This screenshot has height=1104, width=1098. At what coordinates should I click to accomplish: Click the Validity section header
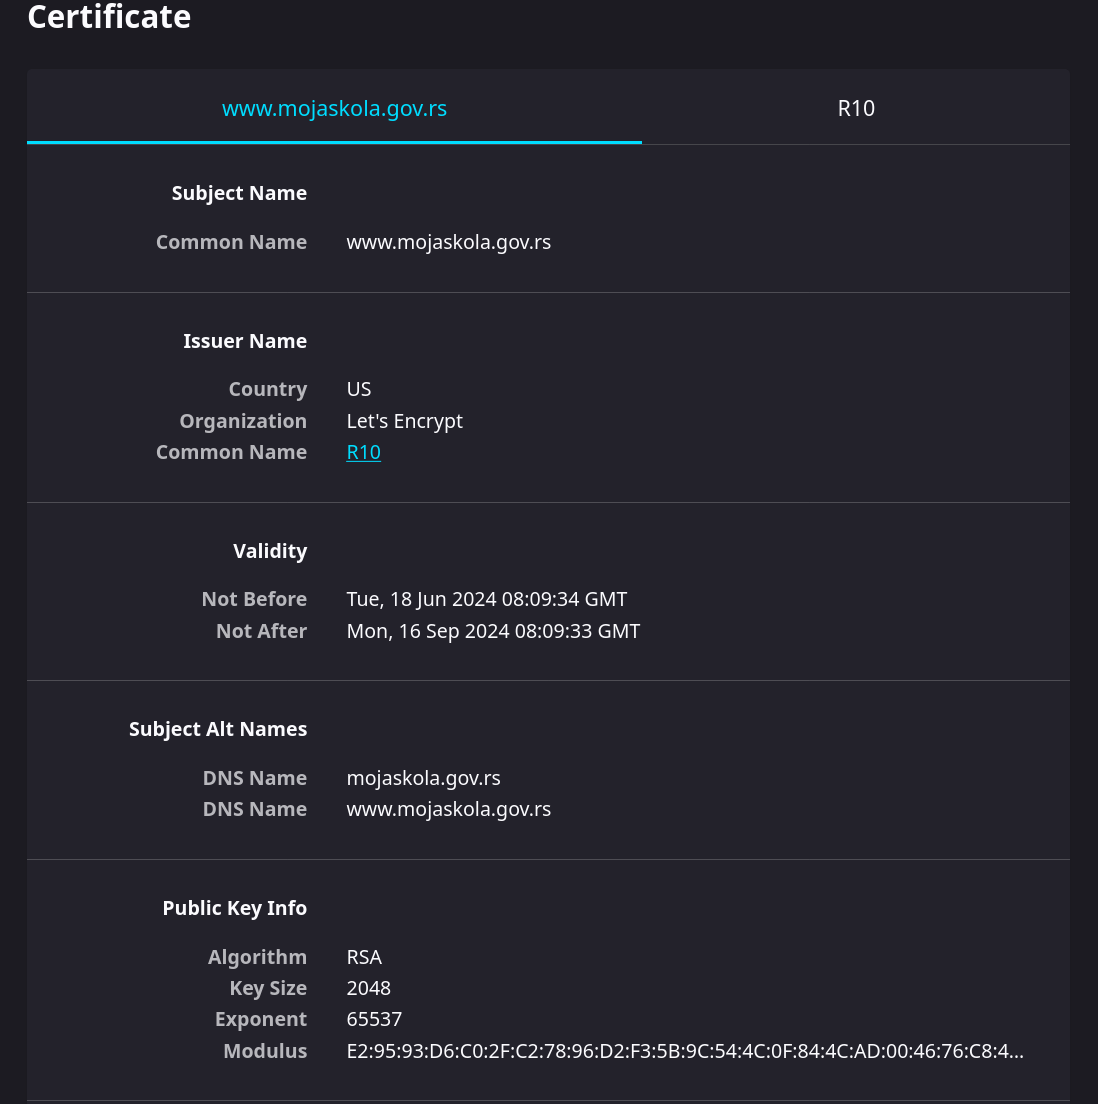(x=270, y=551)
